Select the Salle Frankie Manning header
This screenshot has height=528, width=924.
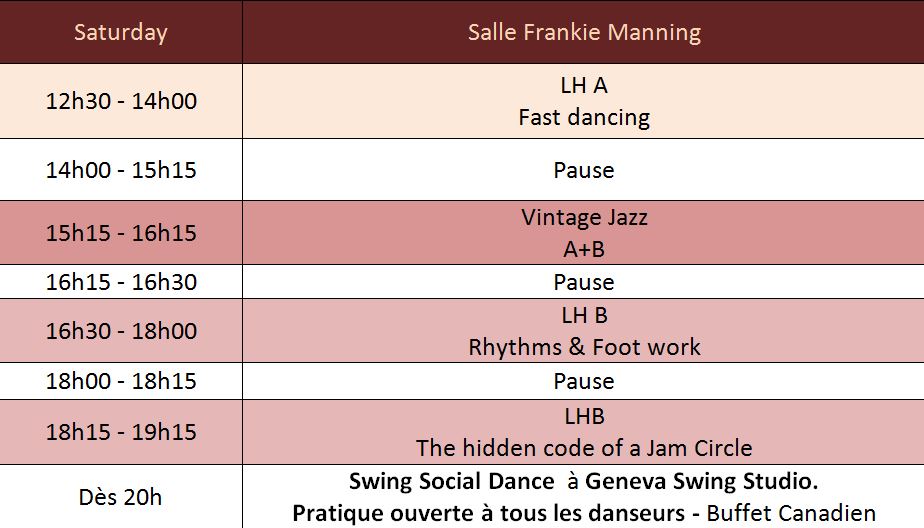click(583, 32)
